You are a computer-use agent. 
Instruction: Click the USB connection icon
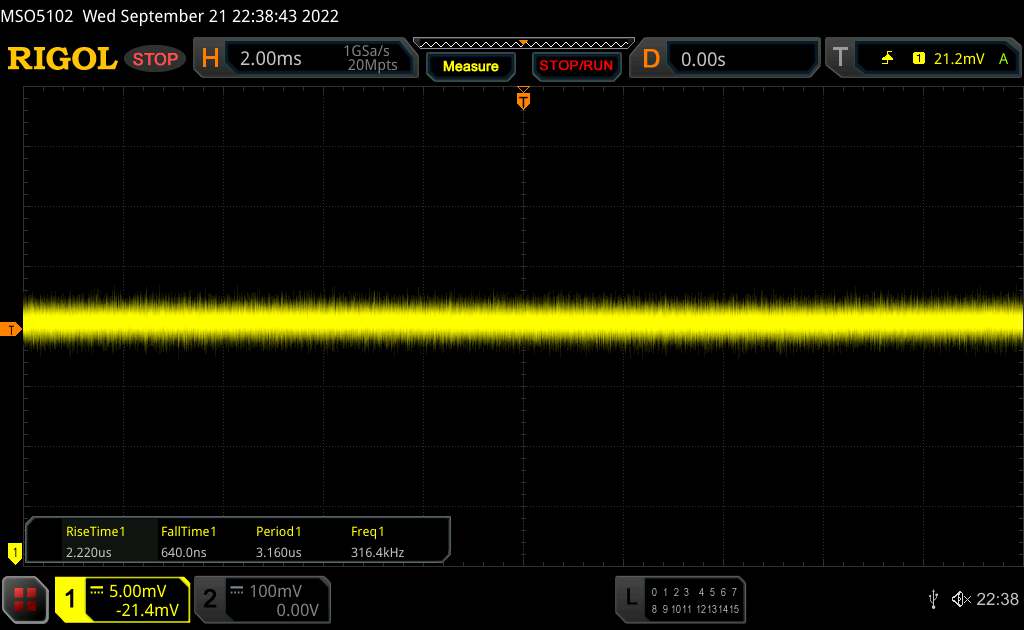pos(933,599)
